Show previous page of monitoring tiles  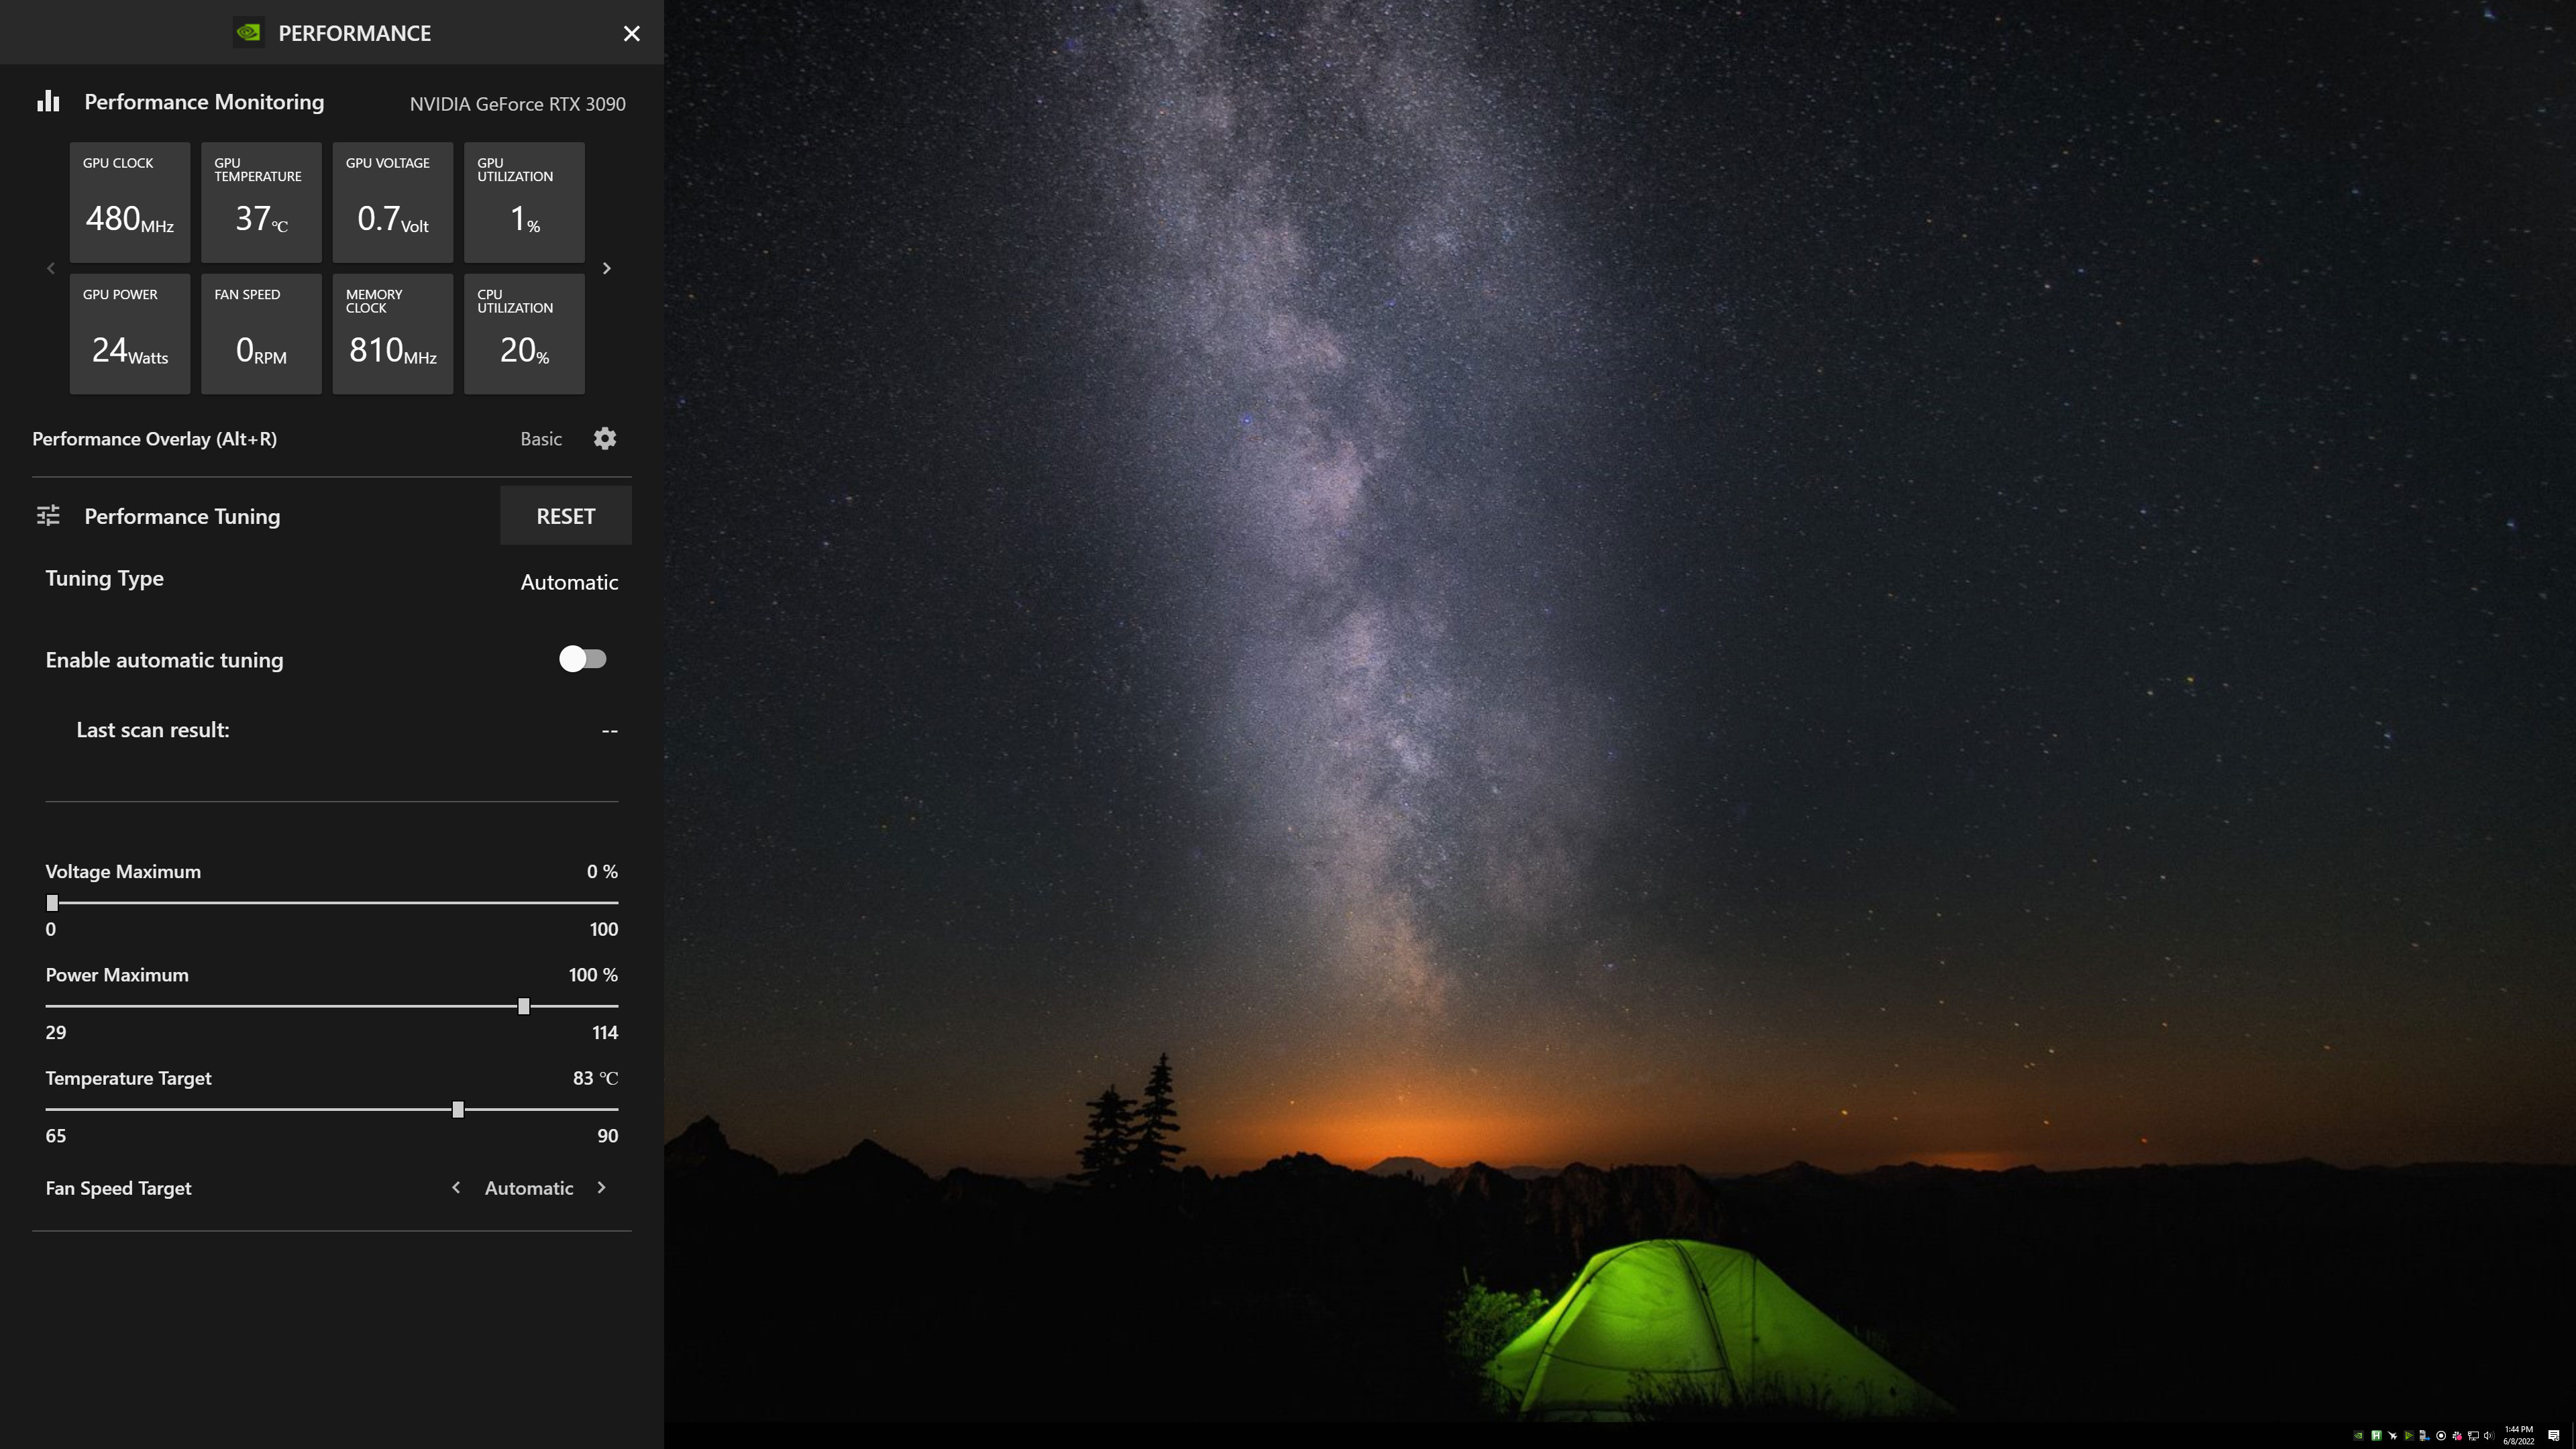click(x=51, y=268)
